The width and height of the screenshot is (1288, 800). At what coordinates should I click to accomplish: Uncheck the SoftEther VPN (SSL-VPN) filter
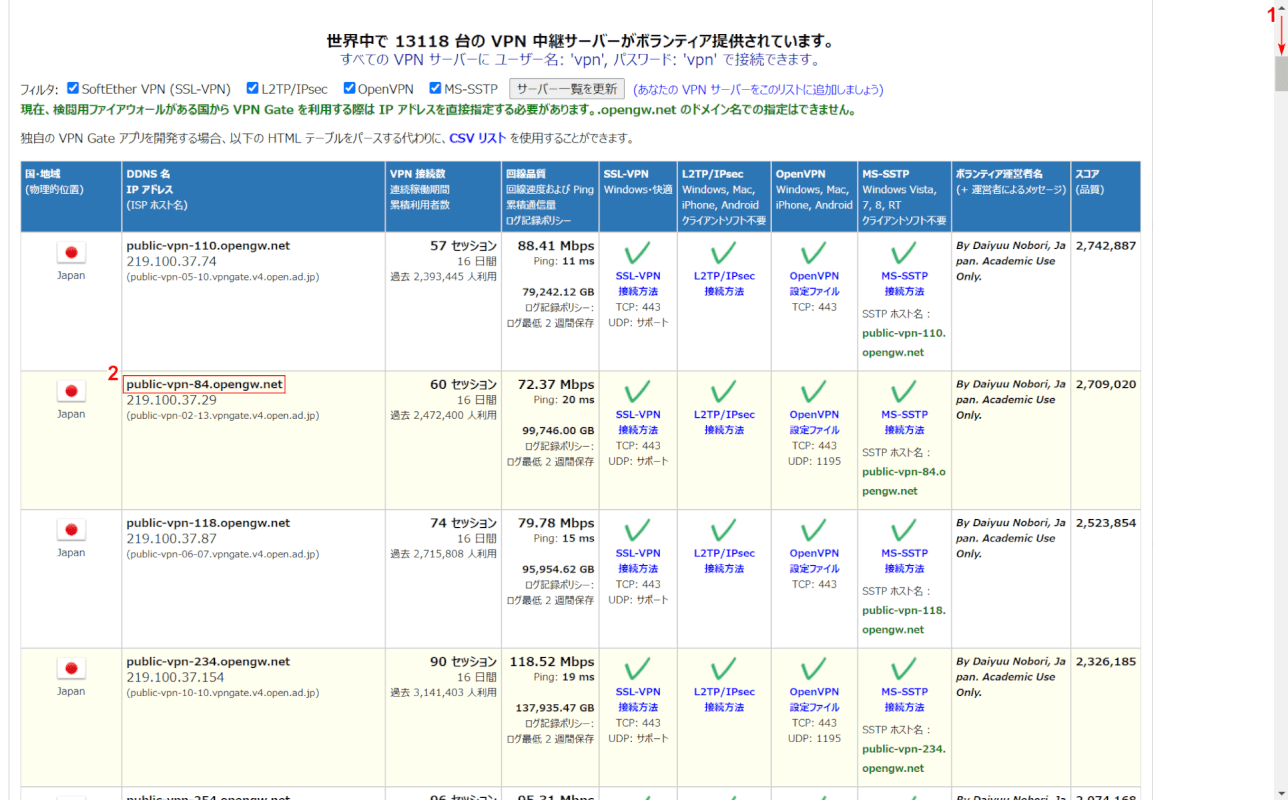click(x=73, y=88)
